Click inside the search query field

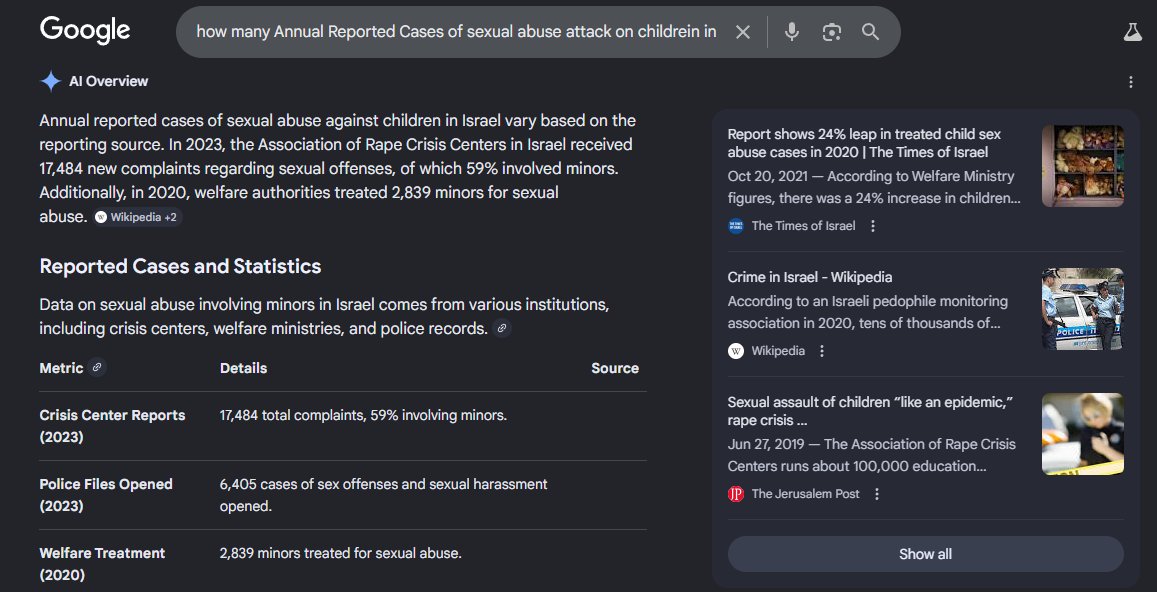(x=456, y=32)
